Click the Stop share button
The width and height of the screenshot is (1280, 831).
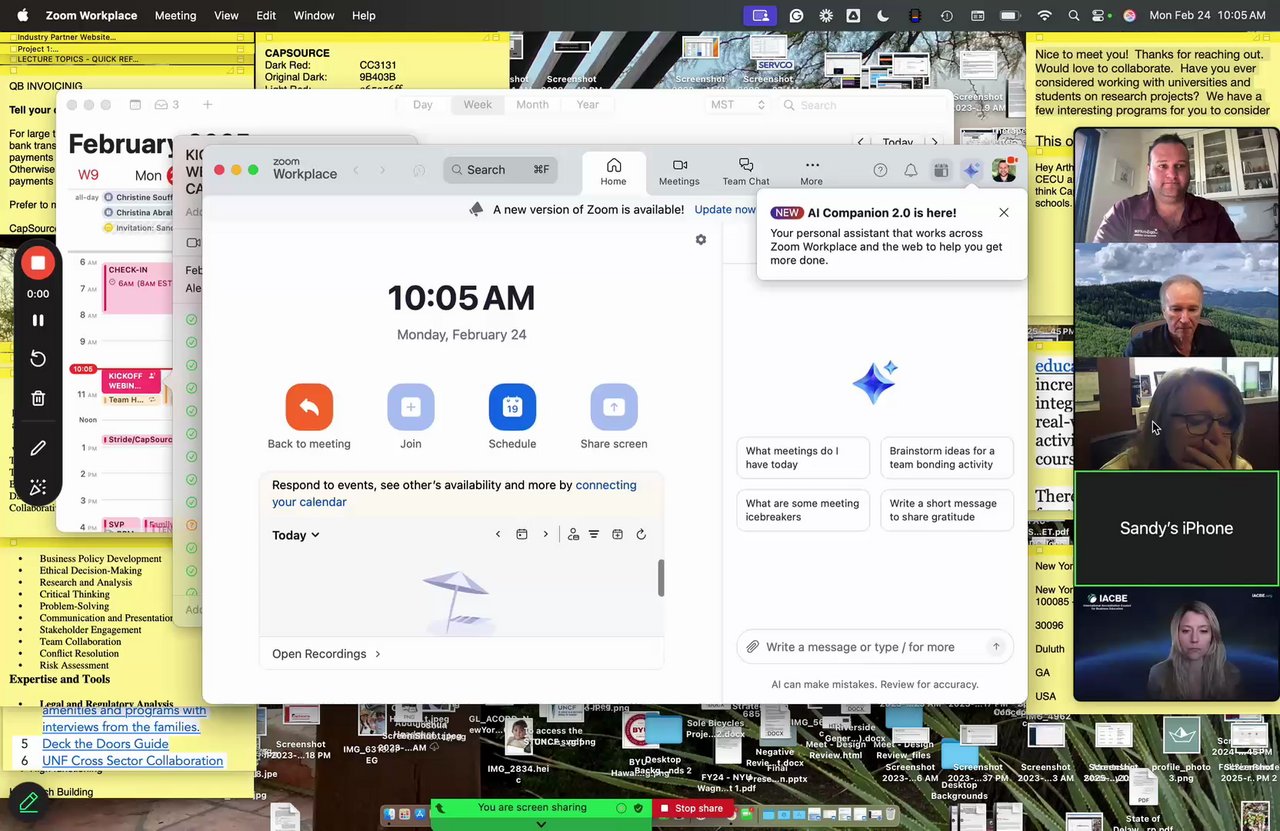(x=691, y=808)
